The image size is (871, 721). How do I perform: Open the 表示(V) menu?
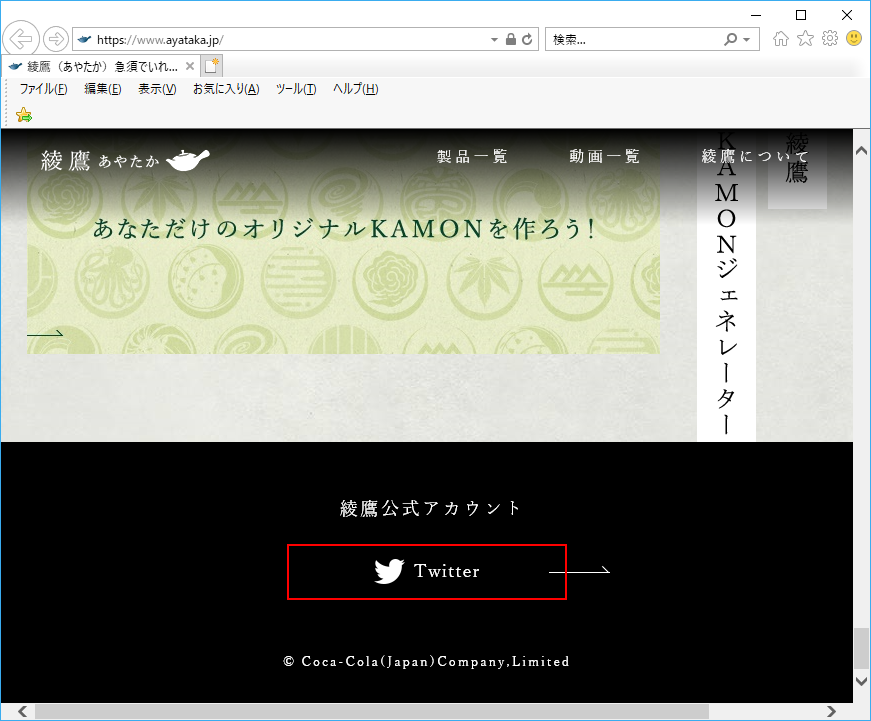[x=157, y=89]
